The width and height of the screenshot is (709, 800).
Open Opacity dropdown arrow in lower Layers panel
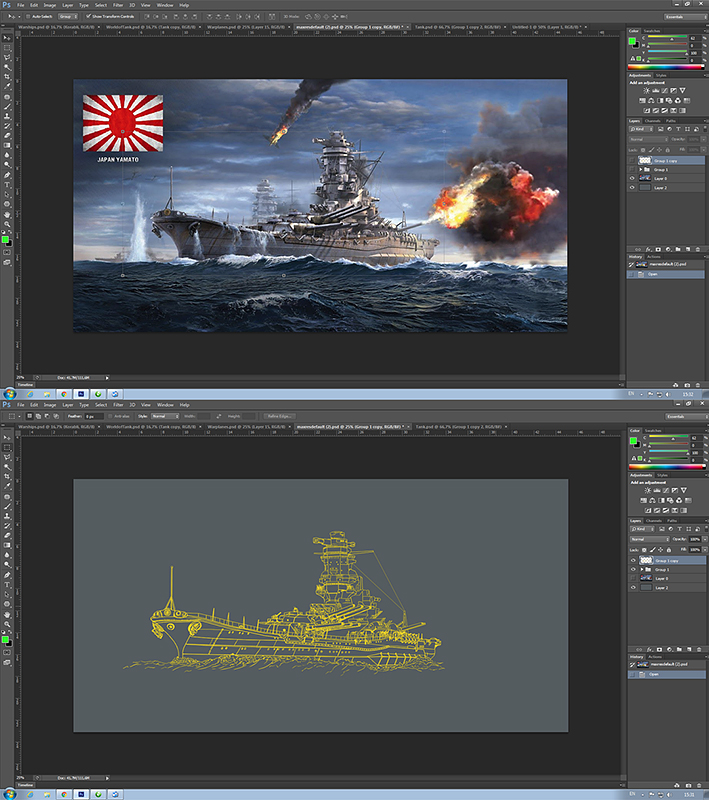pyautogui.click(x=705, y=539)
